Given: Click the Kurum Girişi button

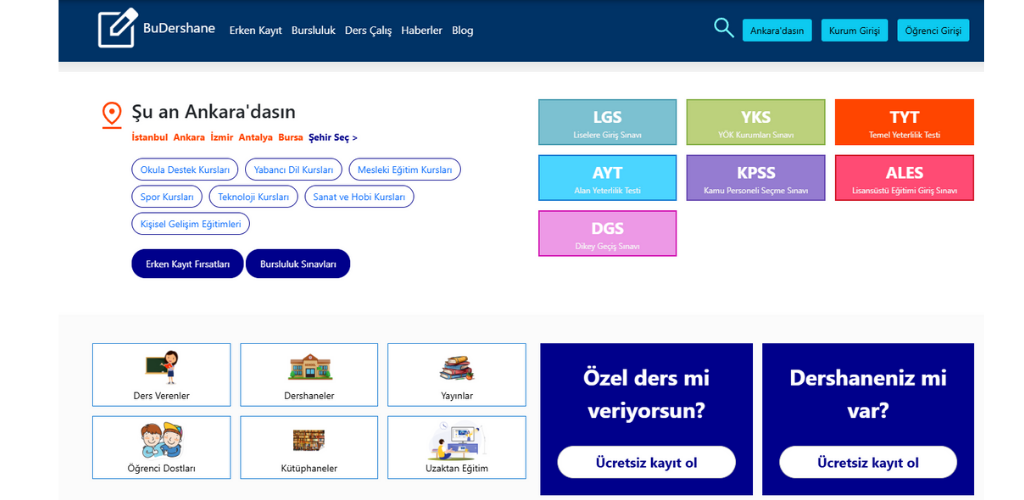Looking at the screenshot, I should 854,31.
